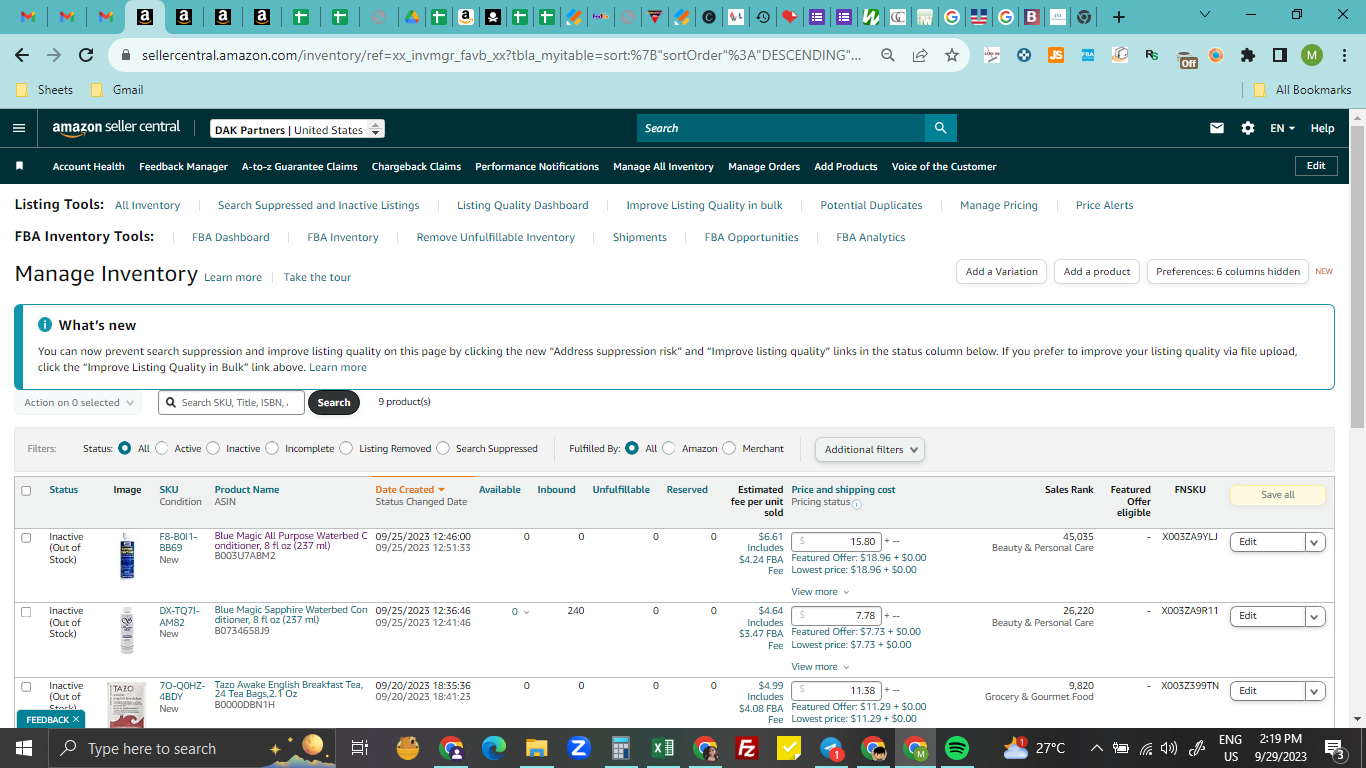Open the DAK Partners marketplace selector
1366x768 pixels.
pos(298,129)
